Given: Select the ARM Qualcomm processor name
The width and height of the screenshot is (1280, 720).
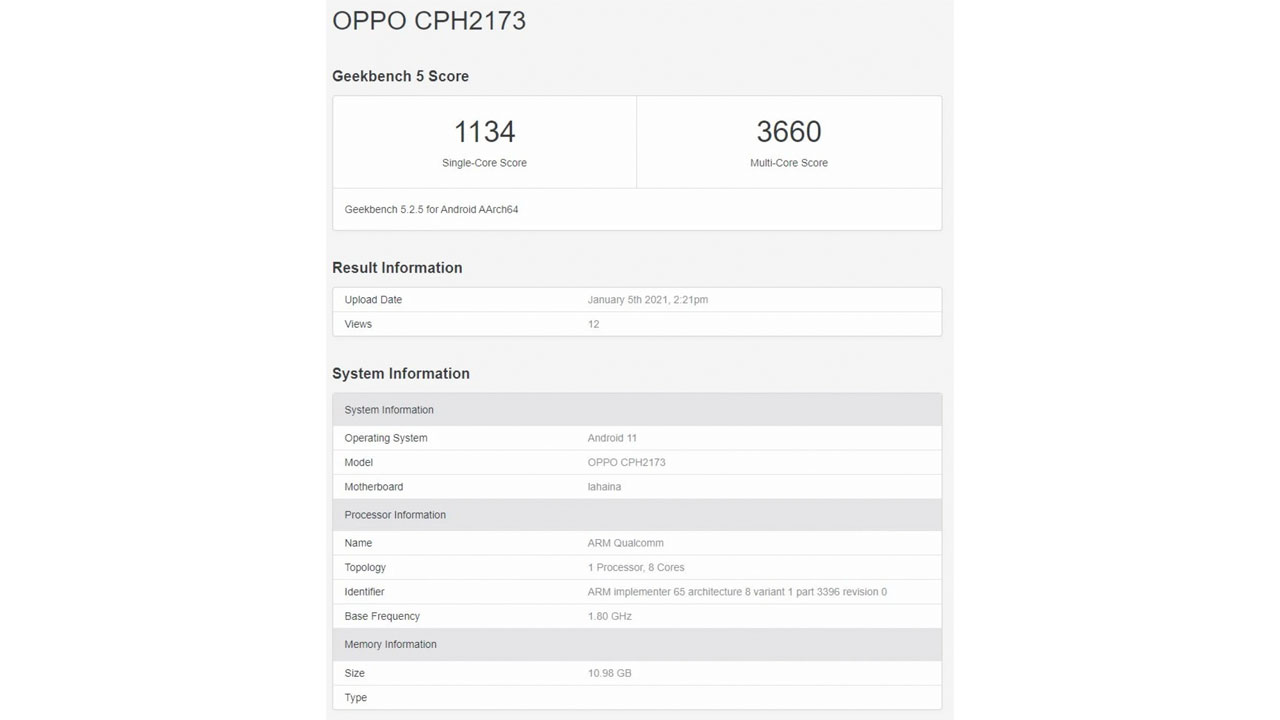Looking at the screenshot, I should (x=625, y=543).
